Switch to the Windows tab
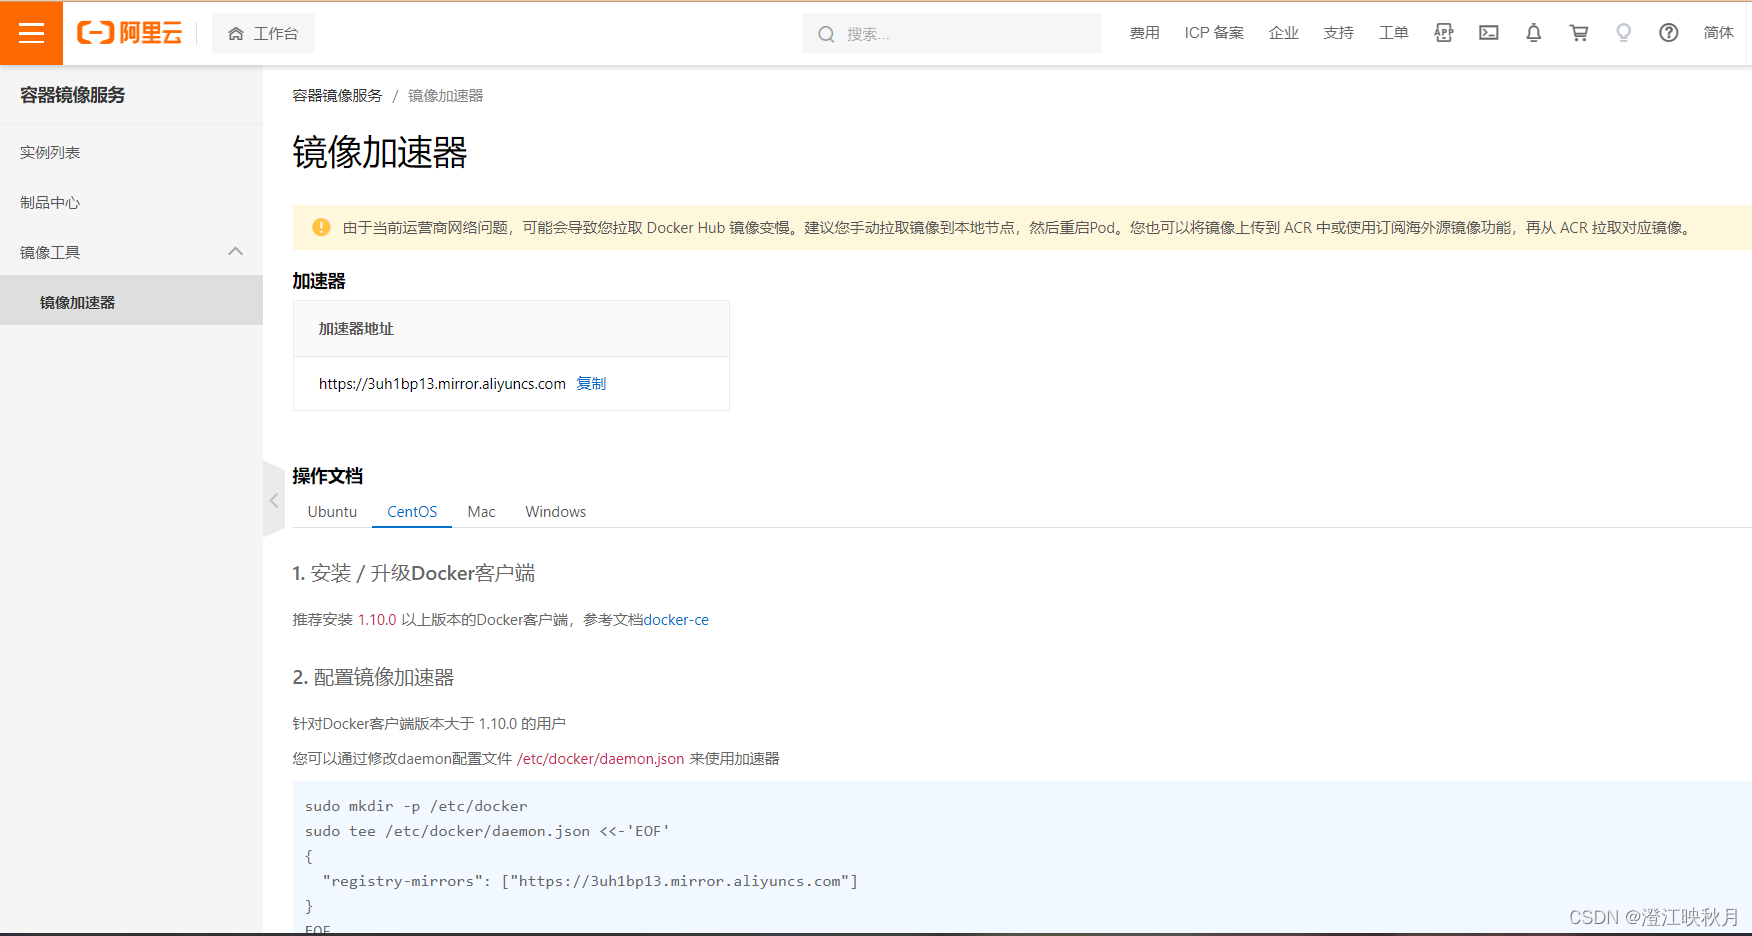 coord(556,512)
